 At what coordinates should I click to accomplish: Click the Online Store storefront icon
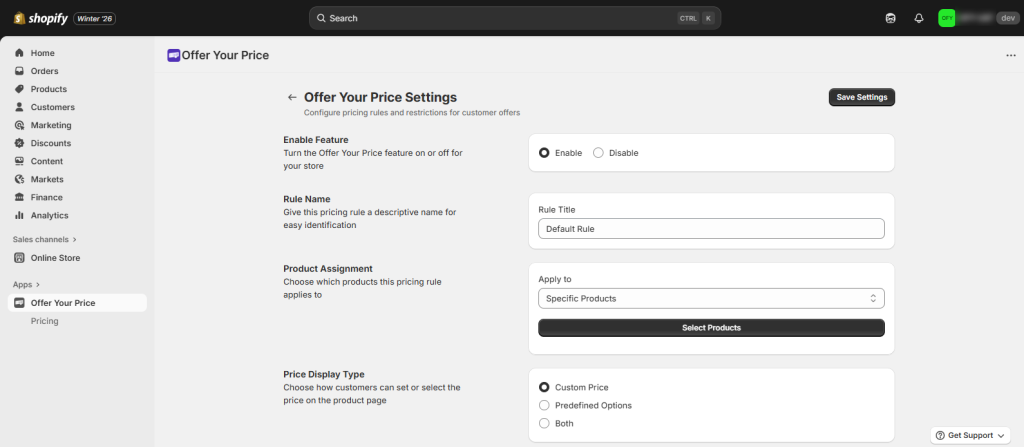[20, 257]
